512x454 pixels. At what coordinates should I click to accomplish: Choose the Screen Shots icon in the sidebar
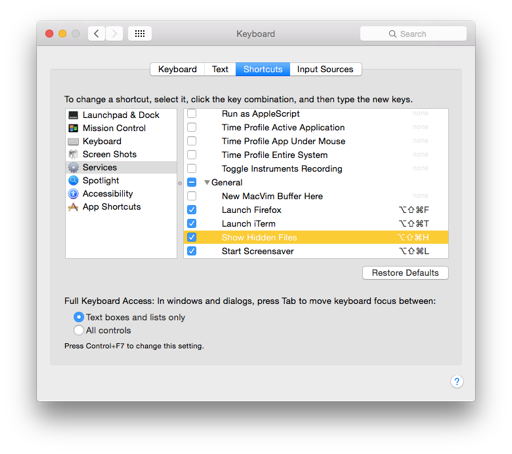point(73,154)
